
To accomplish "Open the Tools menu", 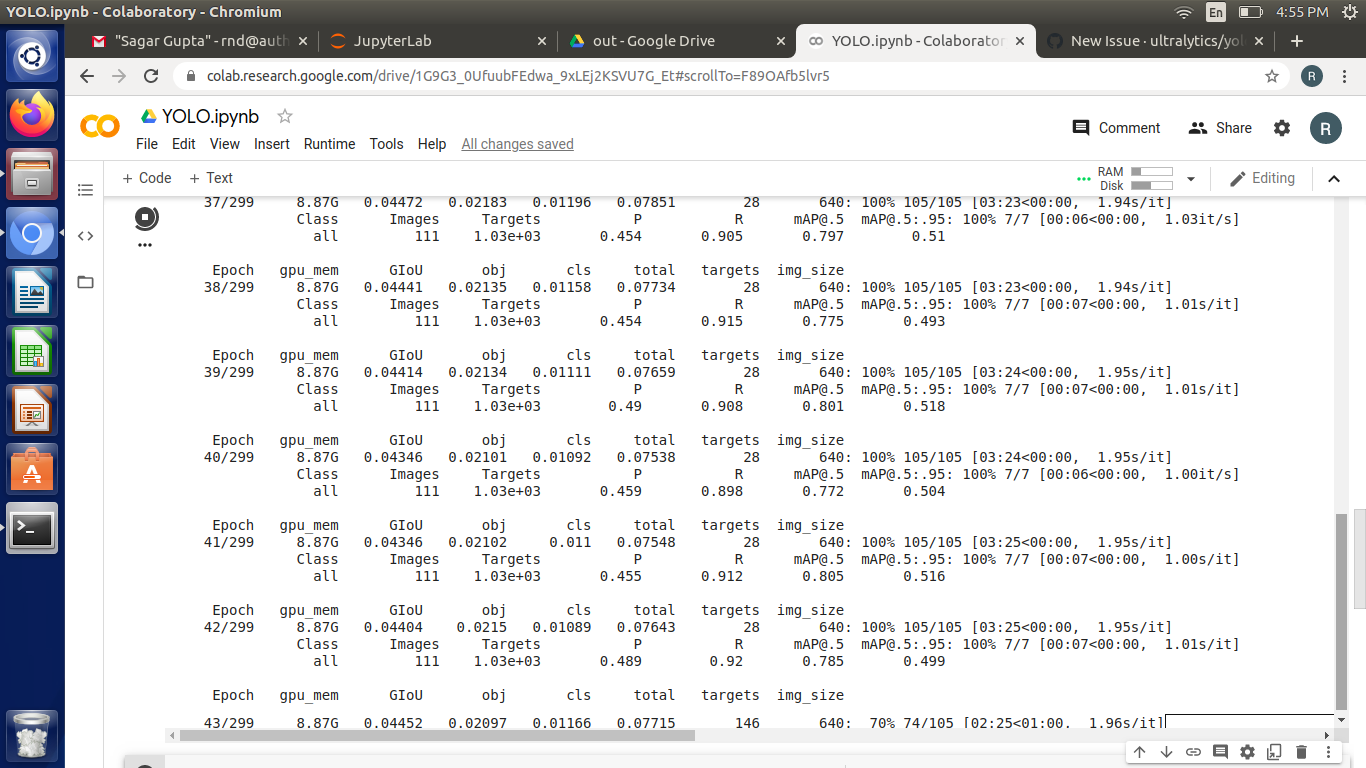I will click(x=386, y=144).
